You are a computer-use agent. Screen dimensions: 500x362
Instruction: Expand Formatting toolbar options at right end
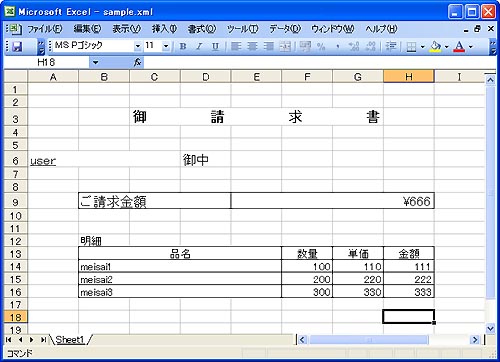tap(493, 47)
